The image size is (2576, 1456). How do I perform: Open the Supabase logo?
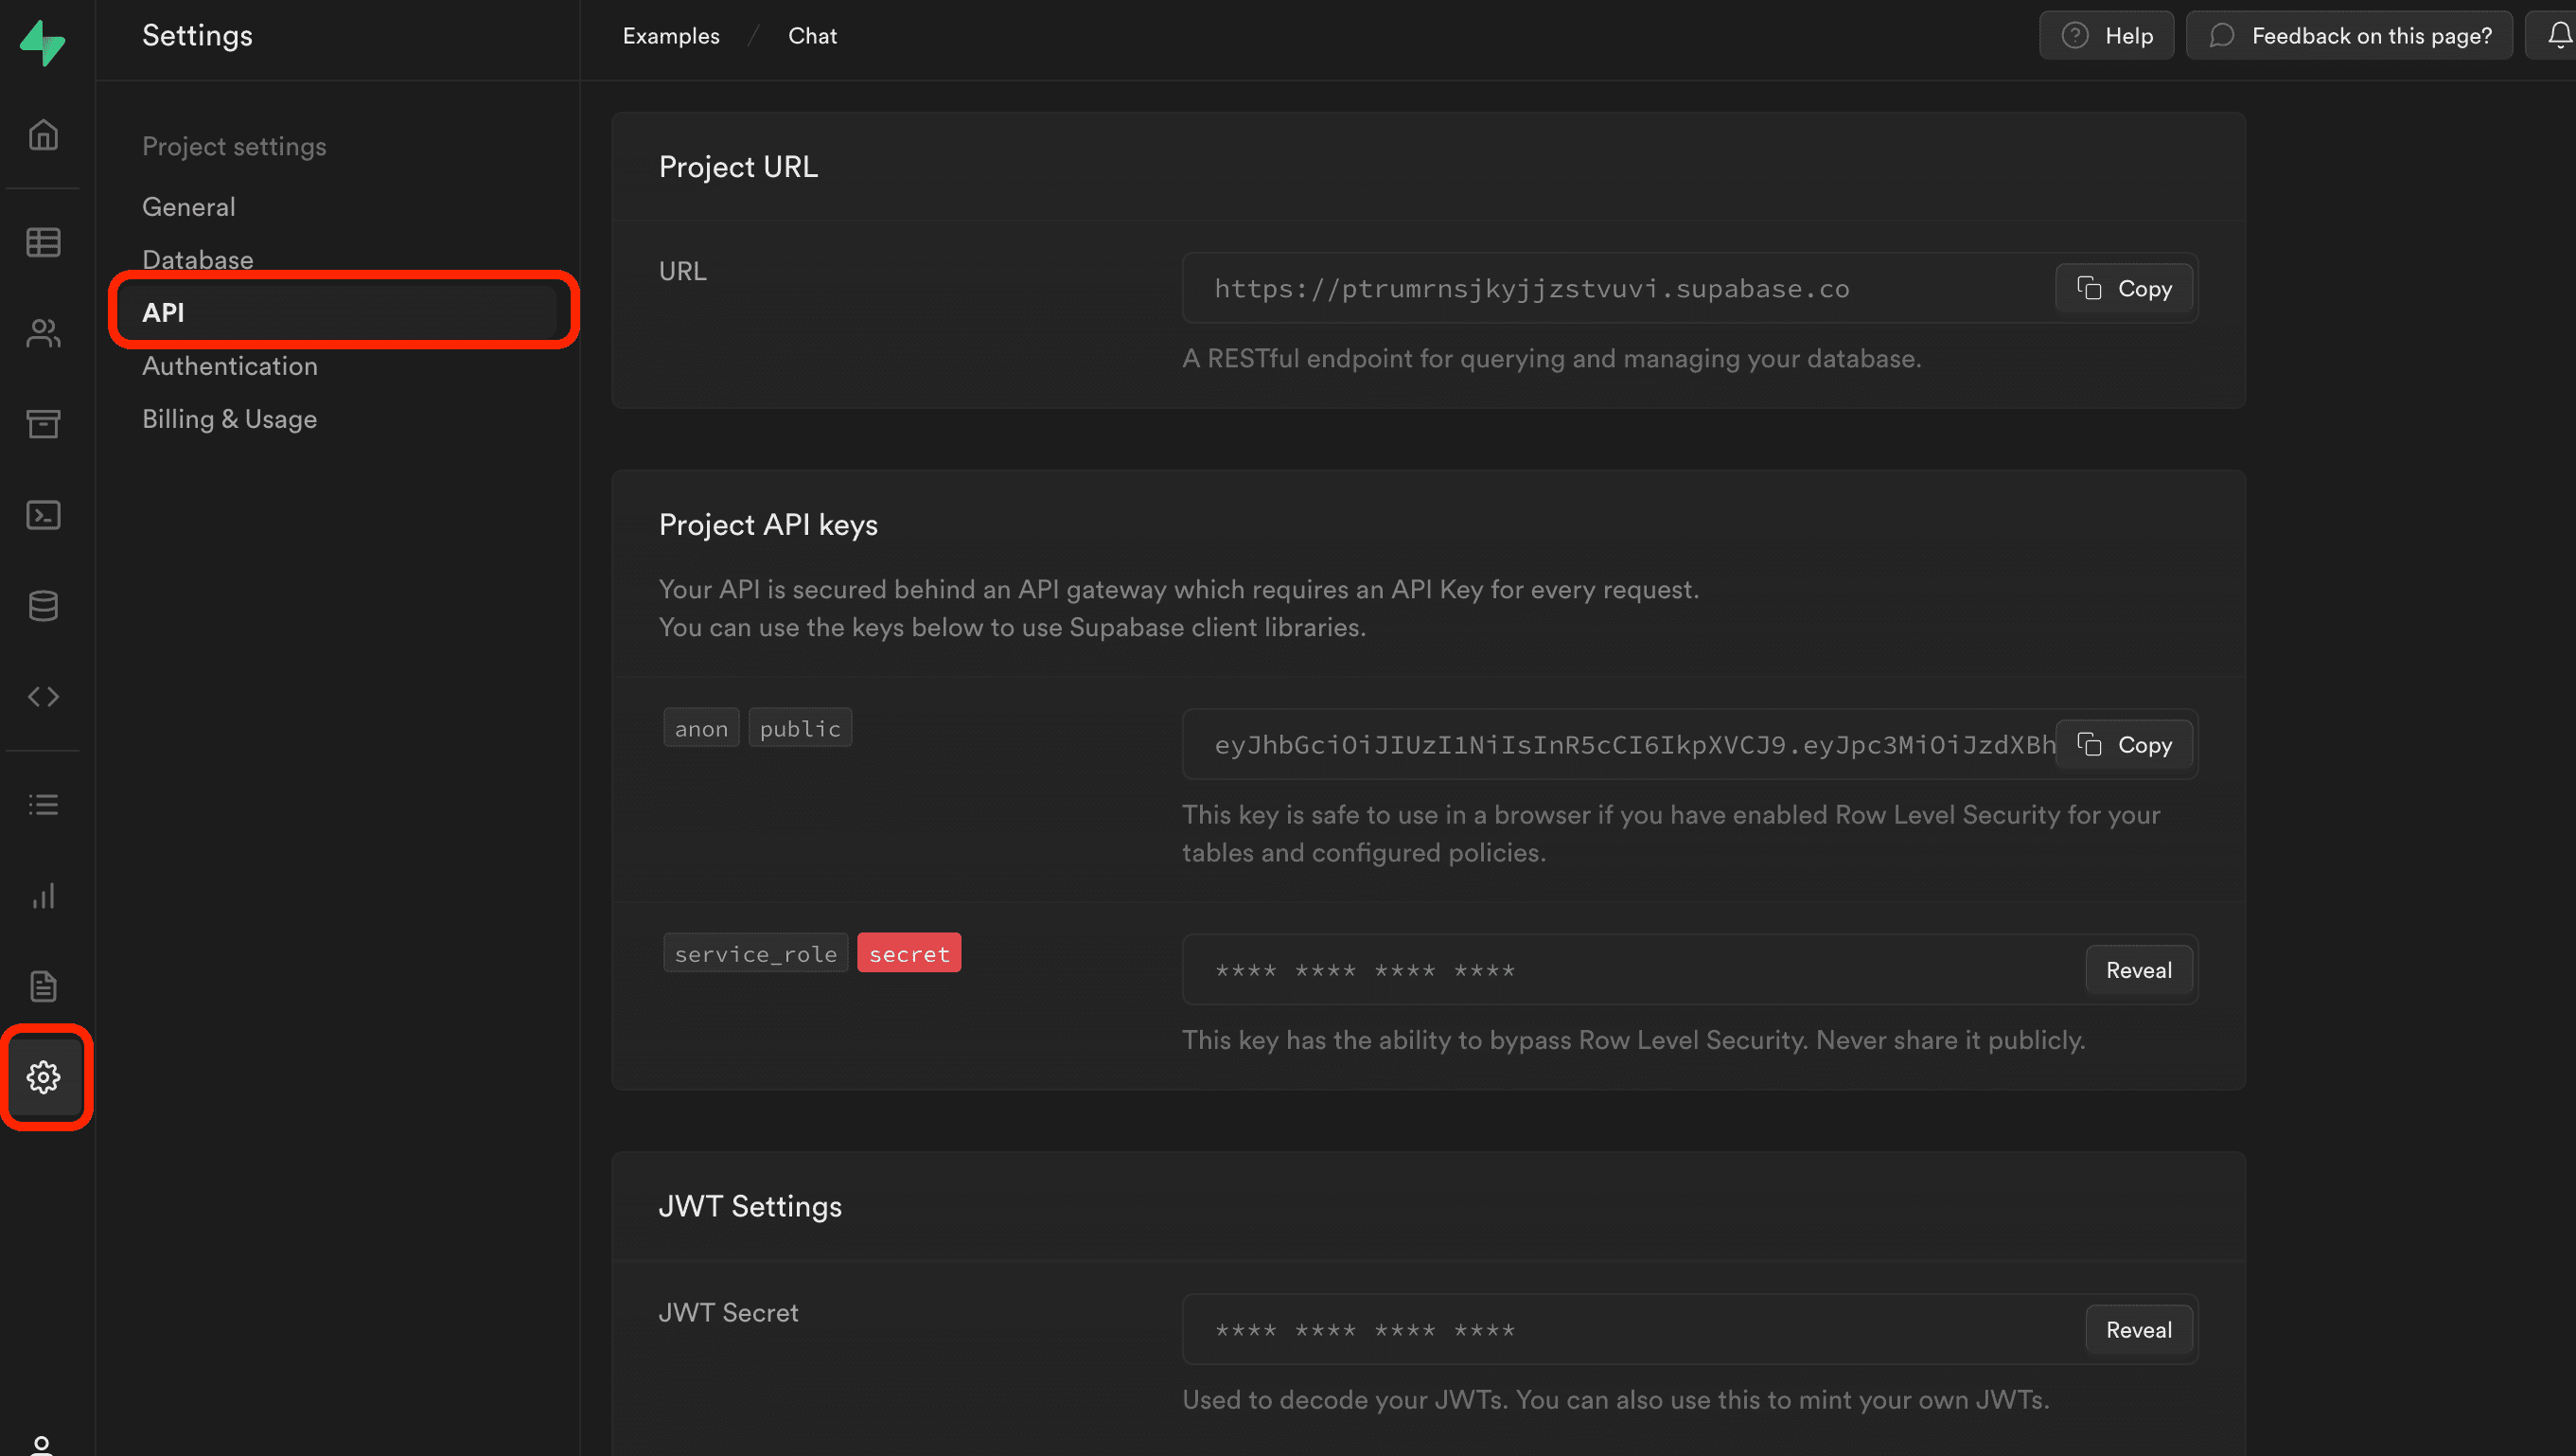43,42
